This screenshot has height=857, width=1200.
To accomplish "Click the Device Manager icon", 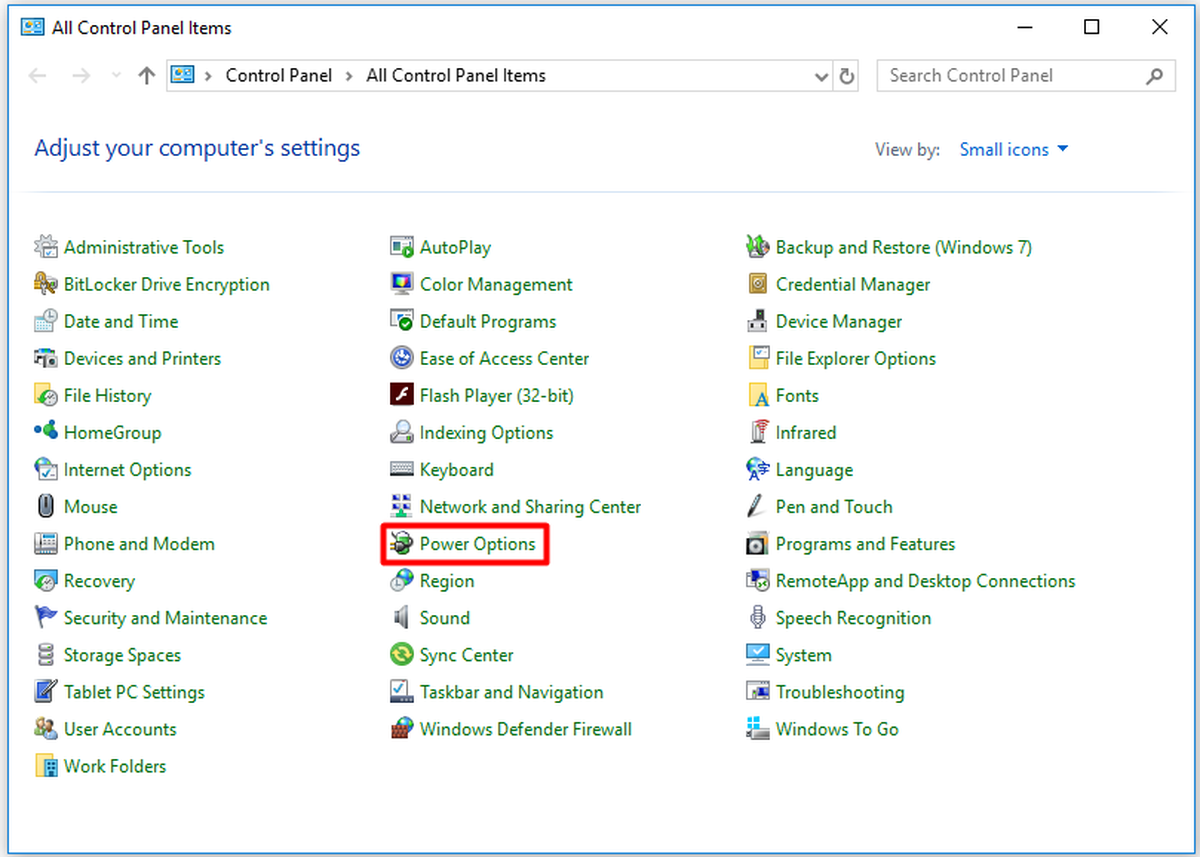I will [757, 321].
